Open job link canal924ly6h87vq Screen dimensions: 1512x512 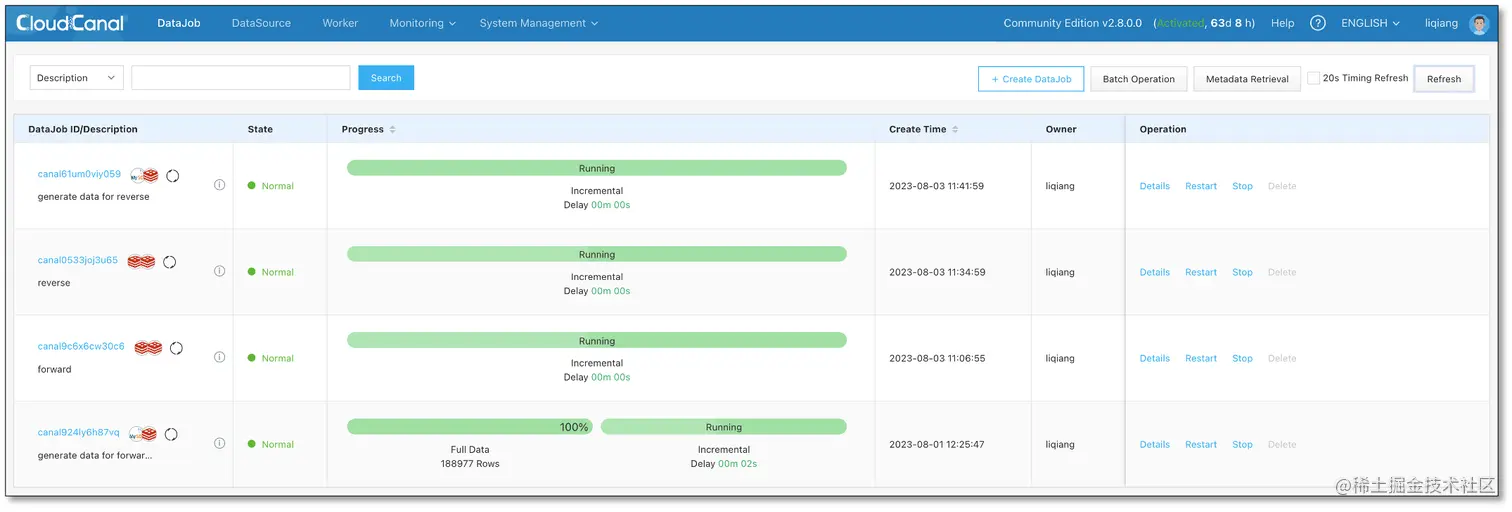[78, 432]
